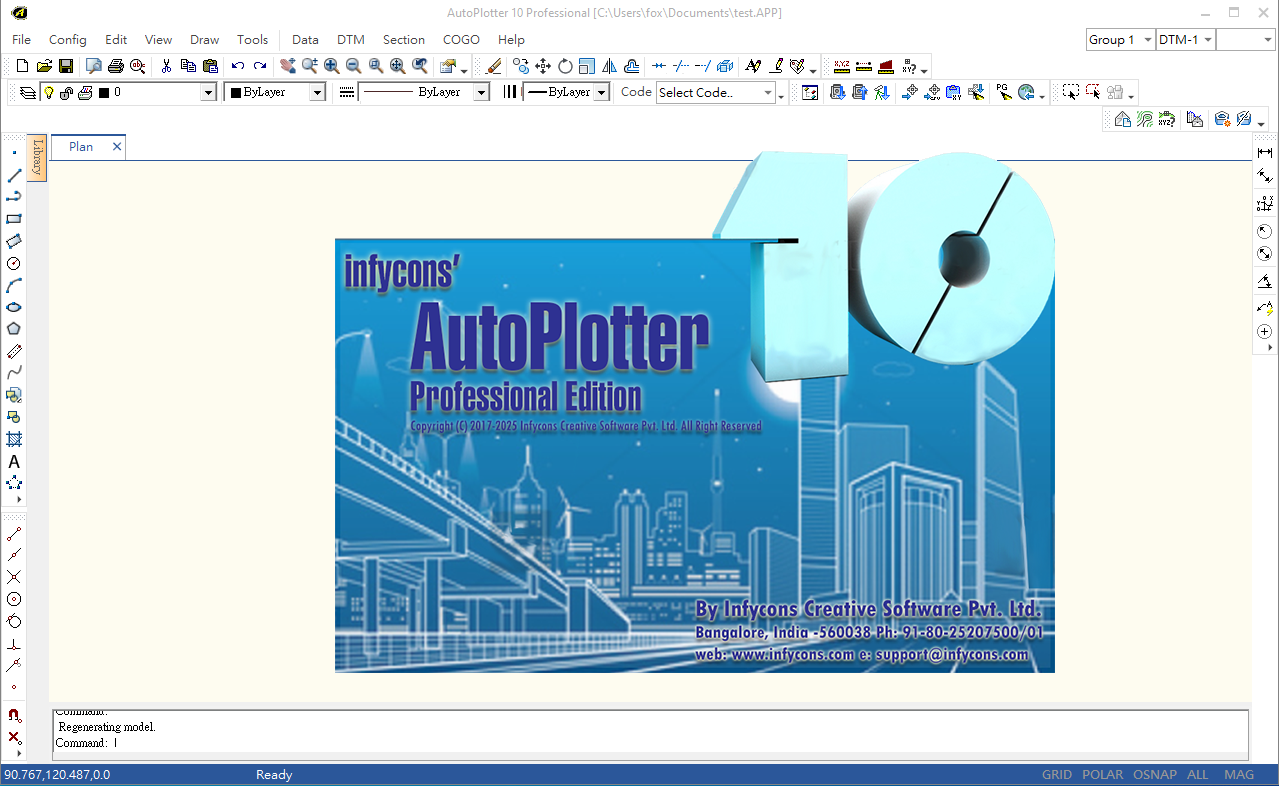Click the Cut scissors icon
The height and width of the screenshot is (786, 1279).
point(166,66)
